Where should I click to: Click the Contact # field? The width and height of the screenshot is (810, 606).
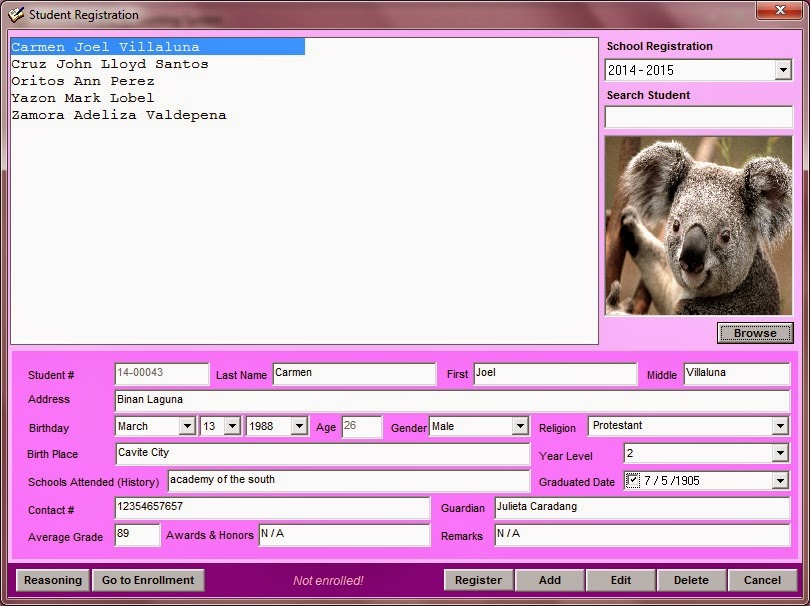(x=272, y=508)
